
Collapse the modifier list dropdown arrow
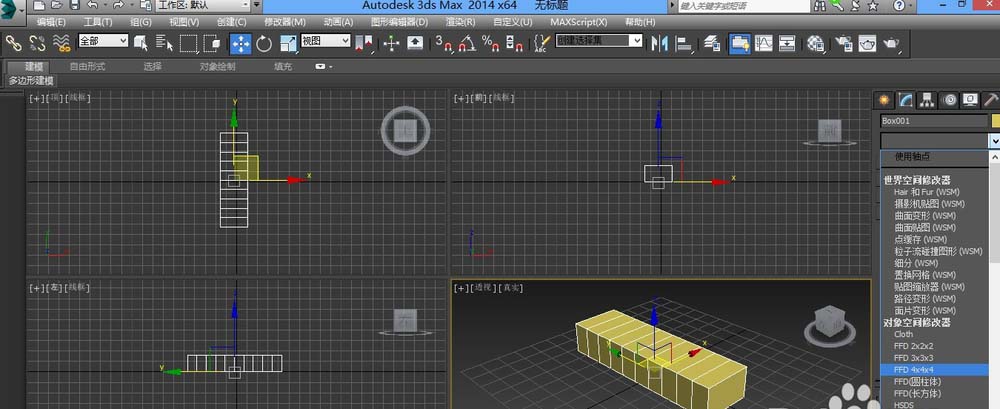click(x=994, y=140)
